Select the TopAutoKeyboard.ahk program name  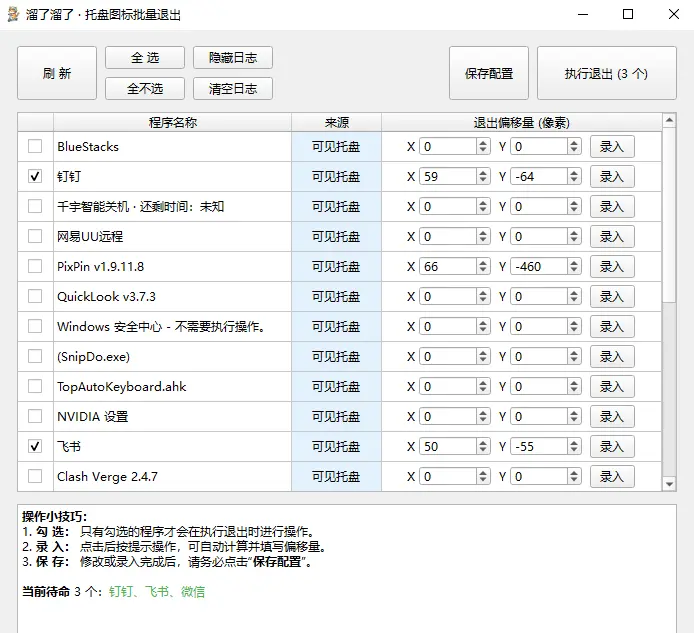(x=122, y=386)
